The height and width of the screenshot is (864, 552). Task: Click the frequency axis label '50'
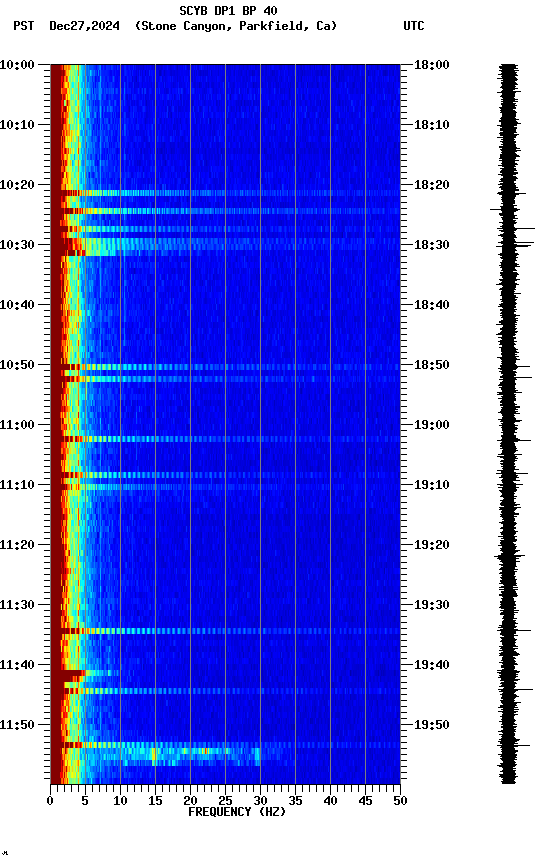(400, 801)
